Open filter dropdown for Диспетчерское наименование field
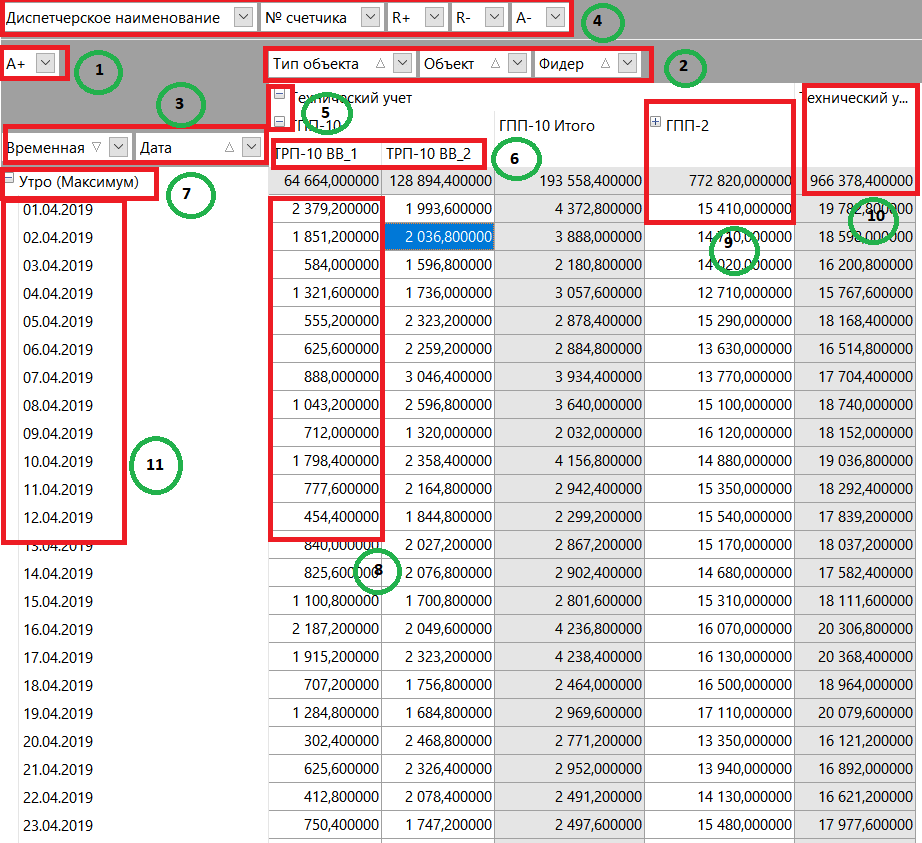922x843 pixels. point(243,18)
